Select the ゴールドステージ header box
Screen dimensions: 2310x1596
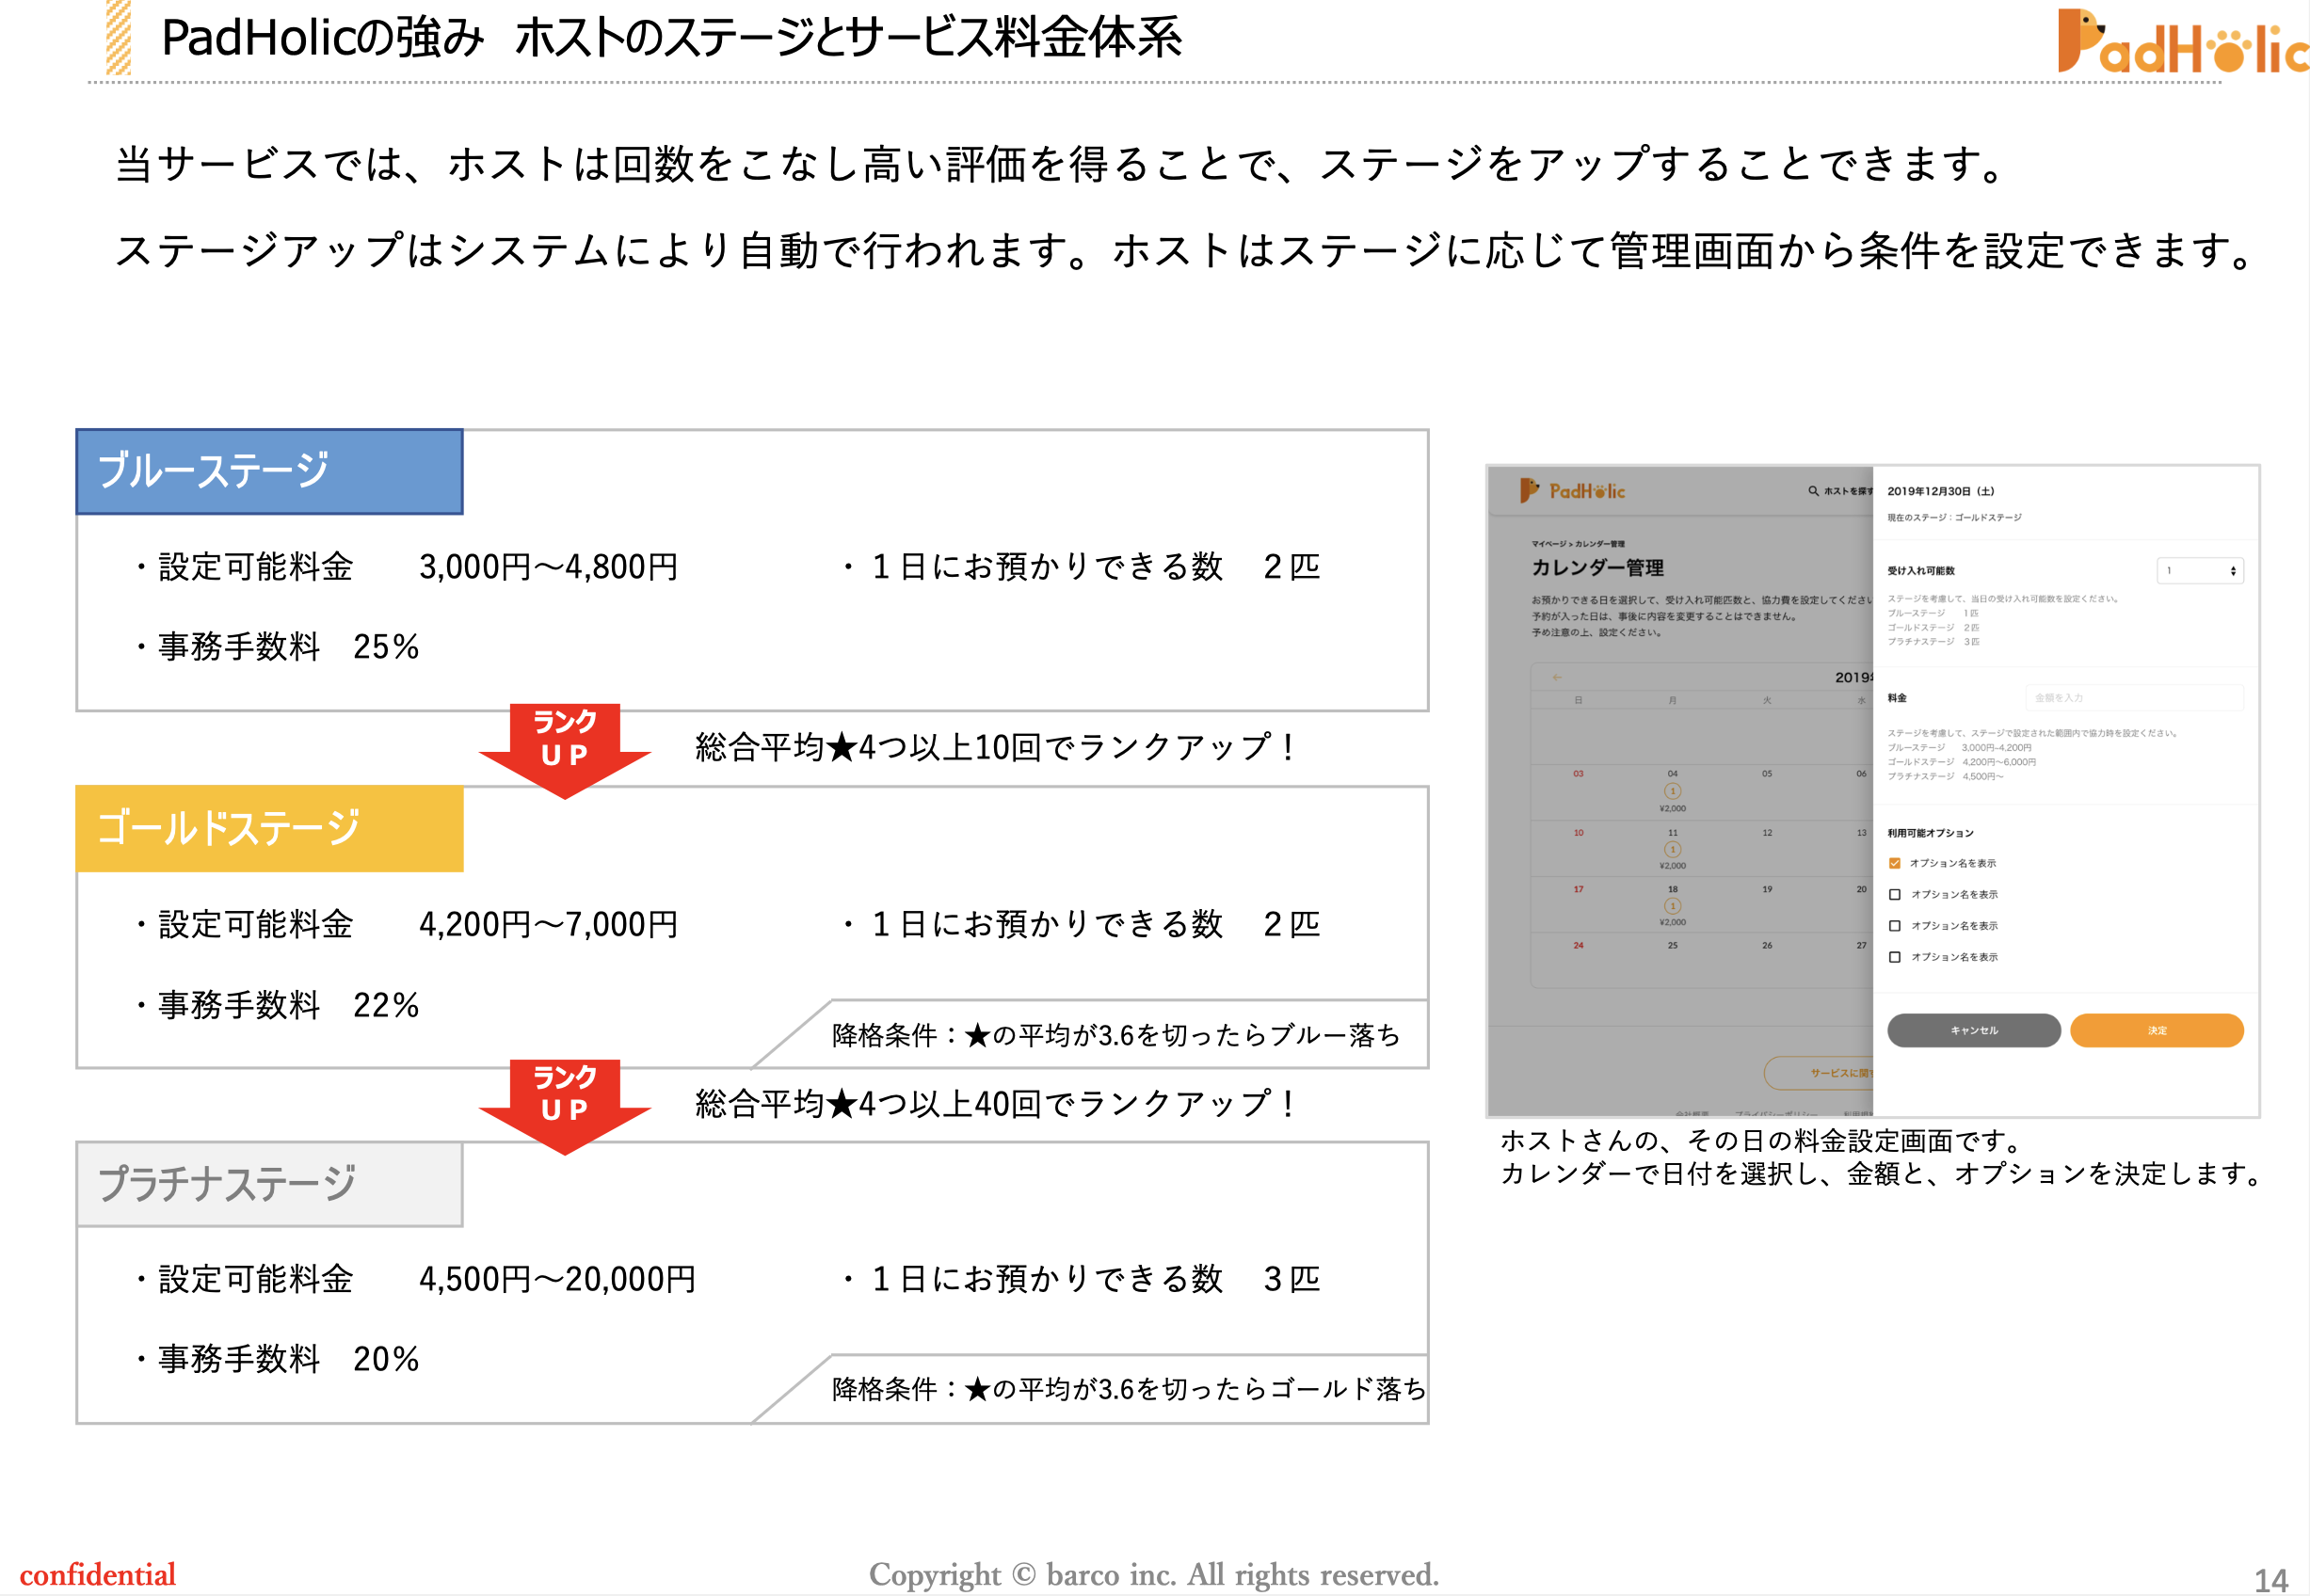click(269, 828)
